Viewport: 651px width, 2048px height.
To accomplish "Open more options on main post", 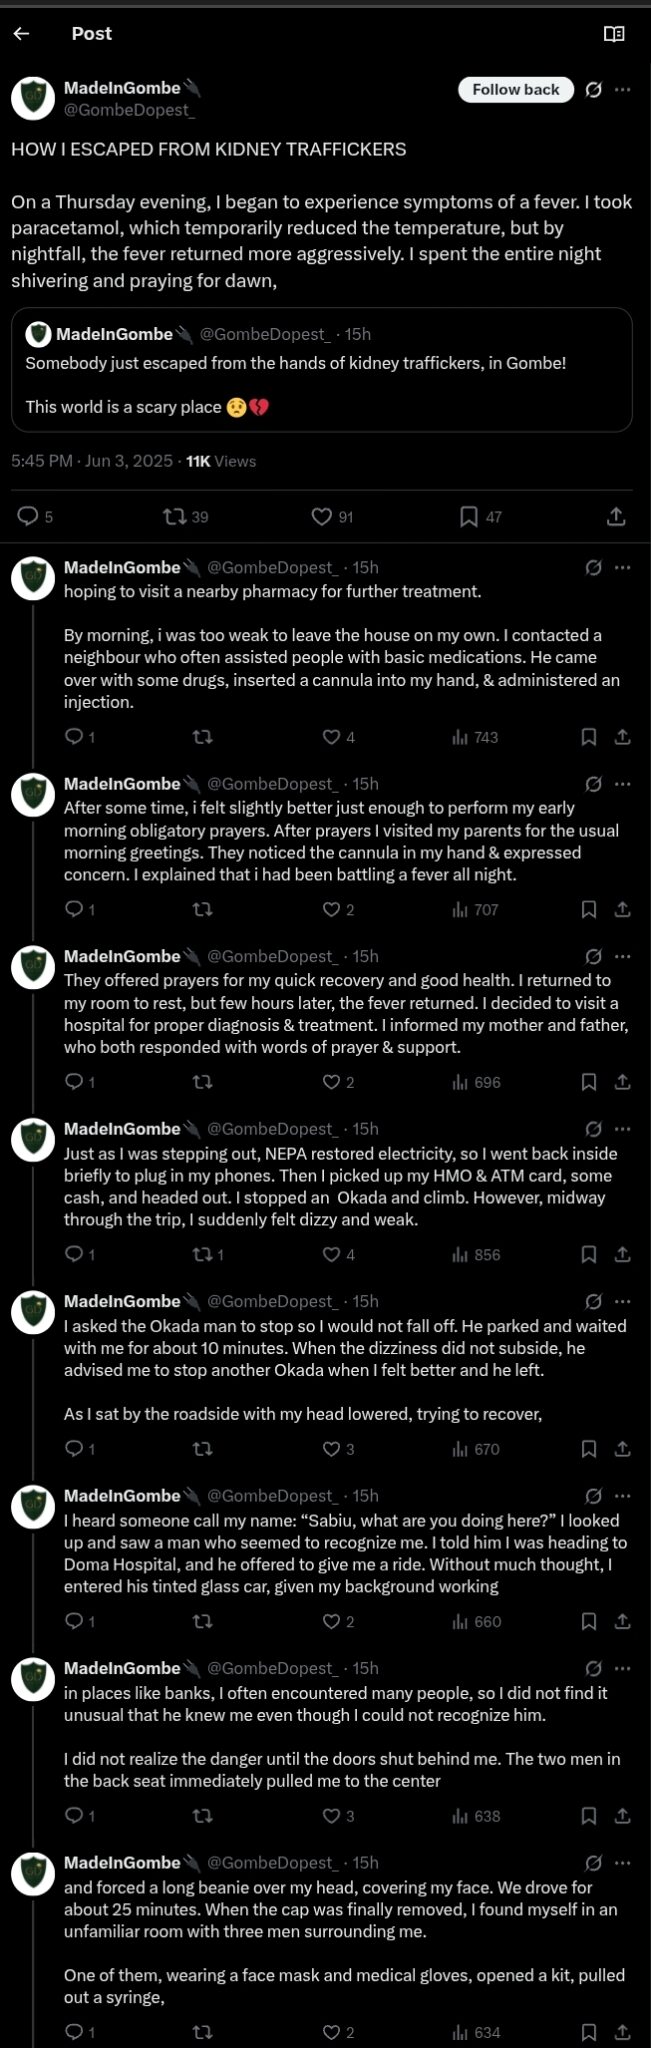I will coord(622,90).
